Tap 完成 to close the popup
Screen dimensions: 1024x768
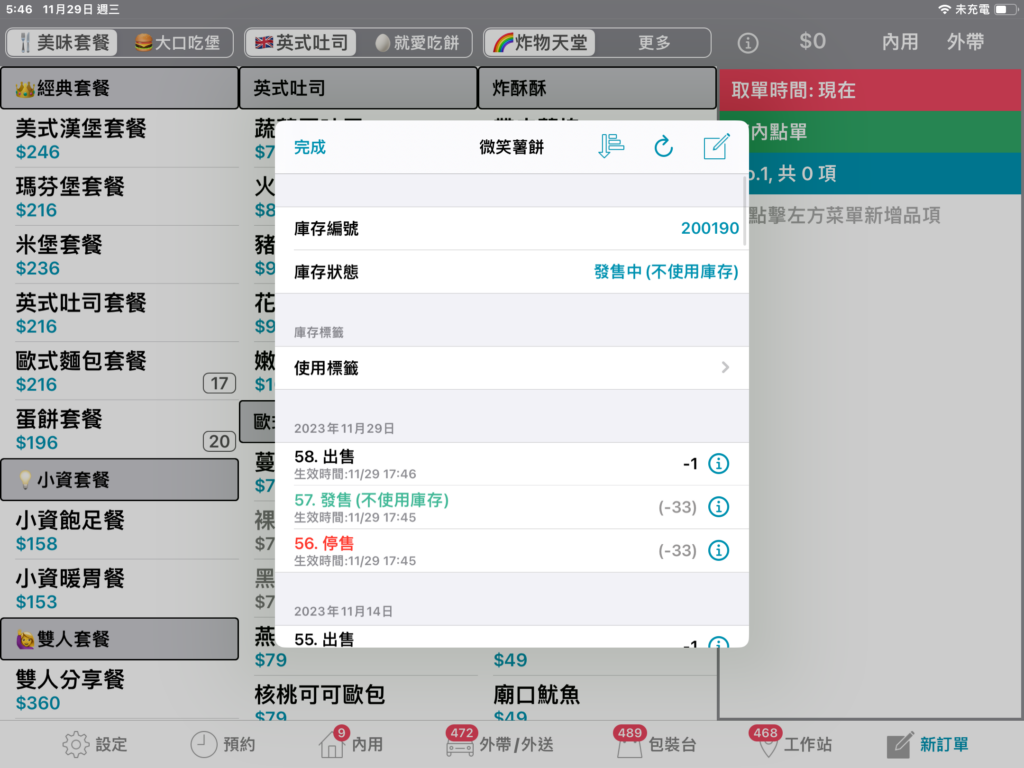coord(310,147)
